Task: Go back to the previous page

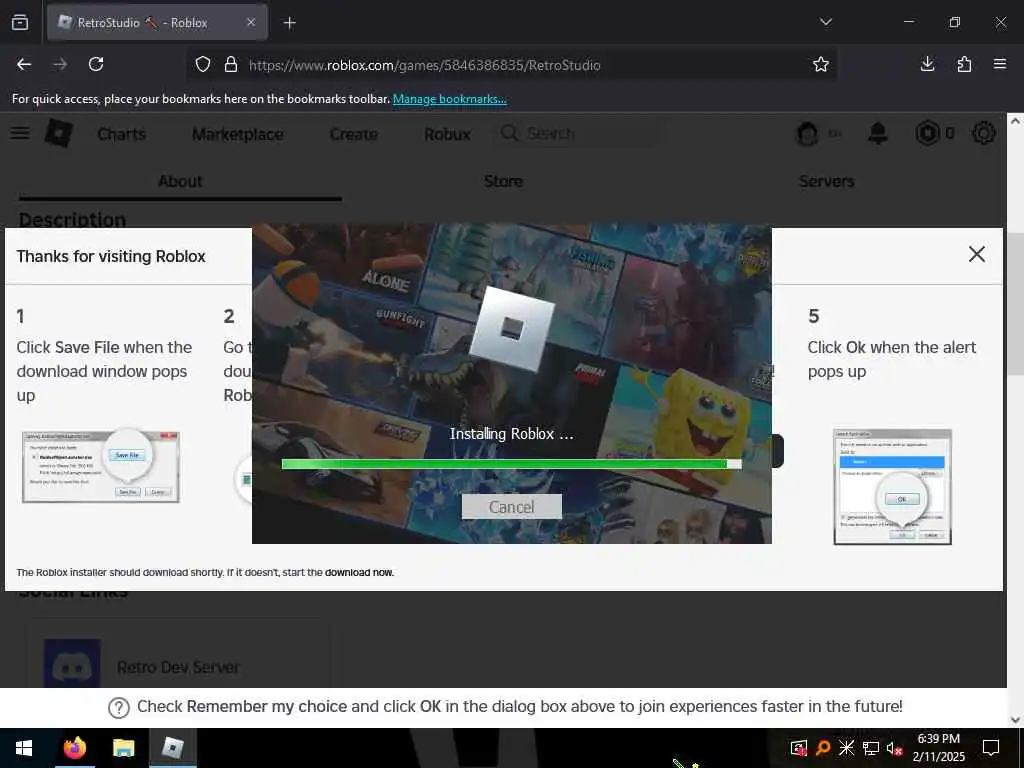Action: click(x=24, y=64)
